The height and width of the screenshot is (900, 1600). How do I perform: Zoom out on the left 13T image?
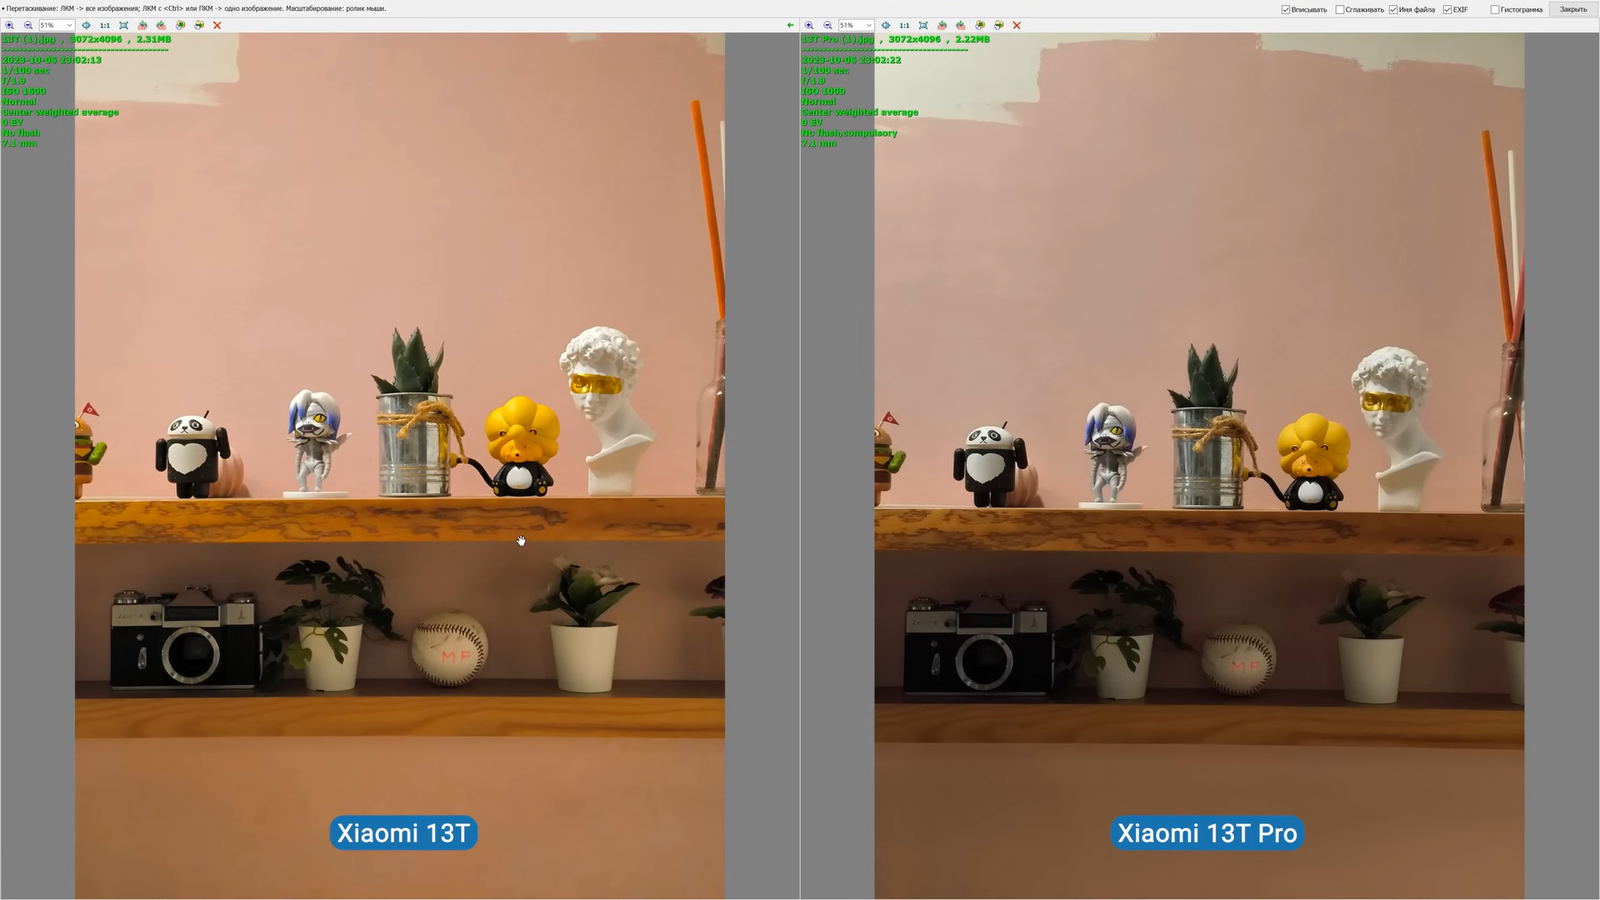click(28, 25)
